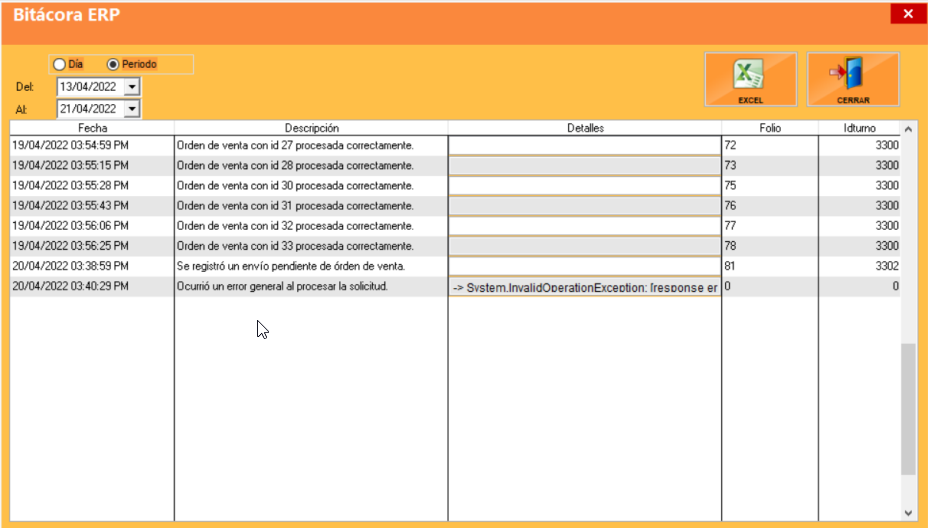The width and height of the screenshot is (928, 529).
Task: Click the Idturno column header
Action: 859,128
